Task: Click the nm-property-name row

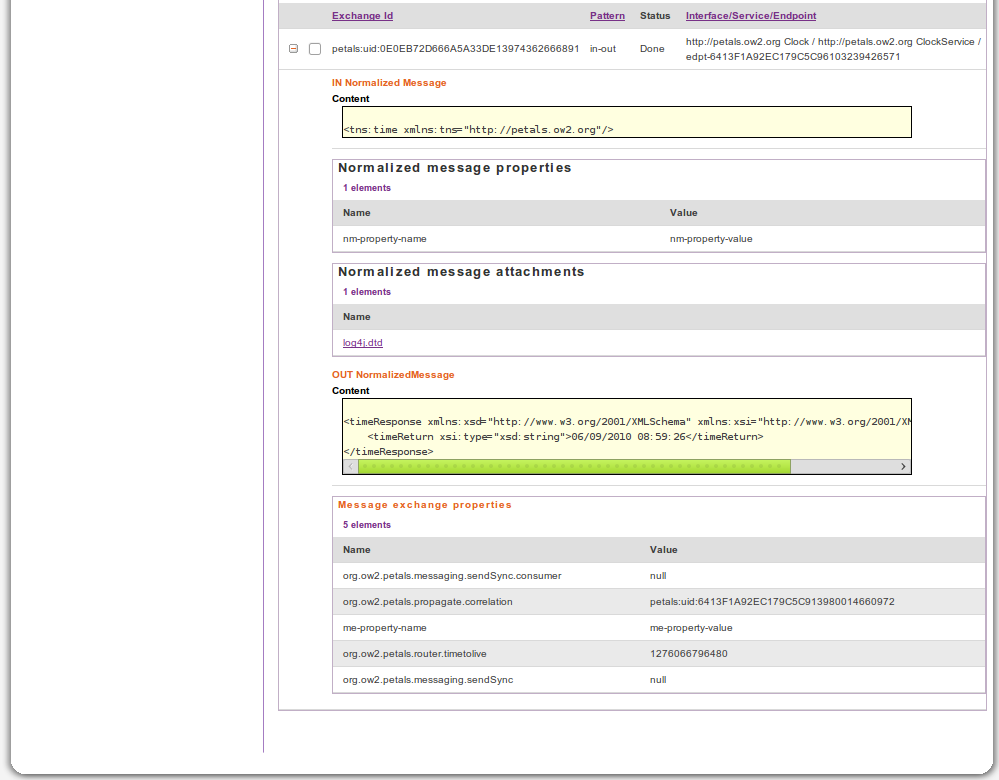Action: point(385,239)
